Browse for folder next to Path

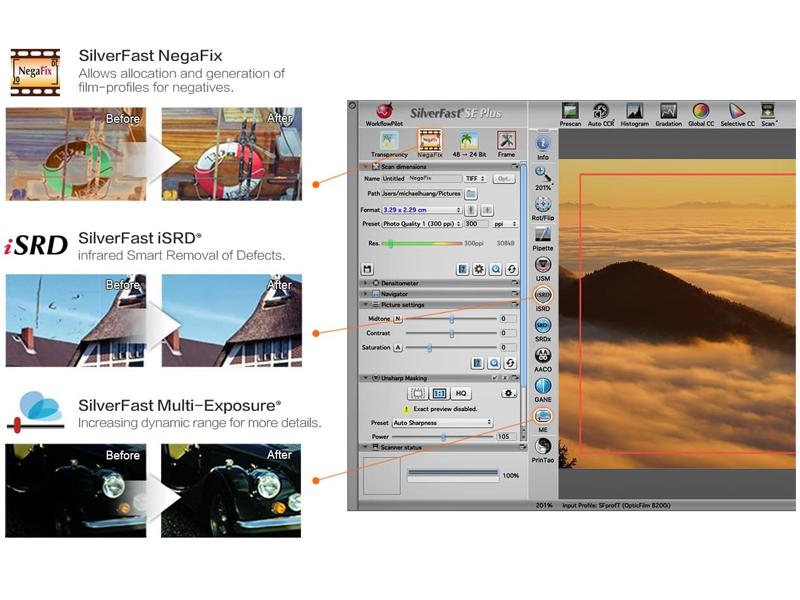coord(471,193)
